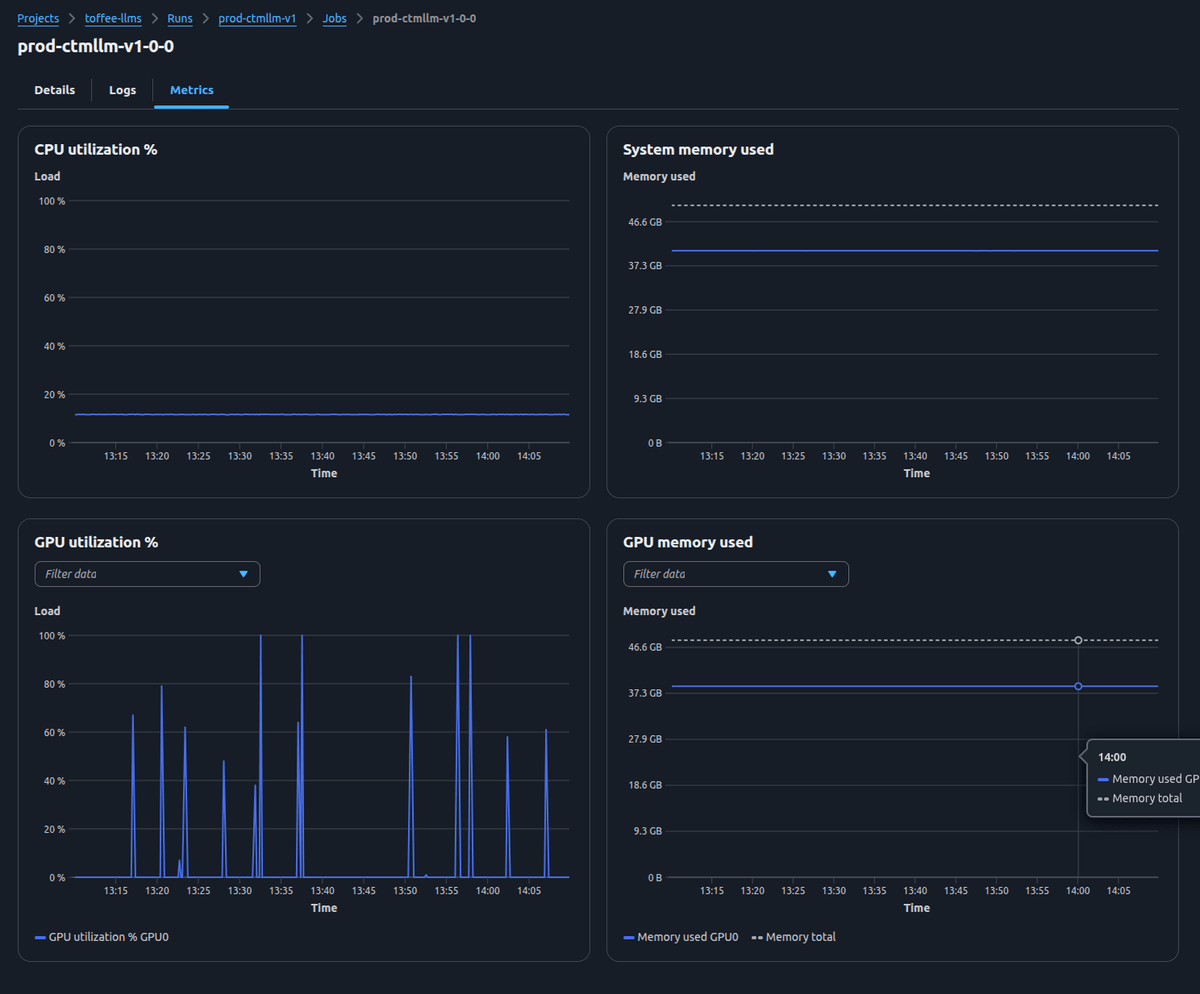Switch to the Details tab

[54, 90]
